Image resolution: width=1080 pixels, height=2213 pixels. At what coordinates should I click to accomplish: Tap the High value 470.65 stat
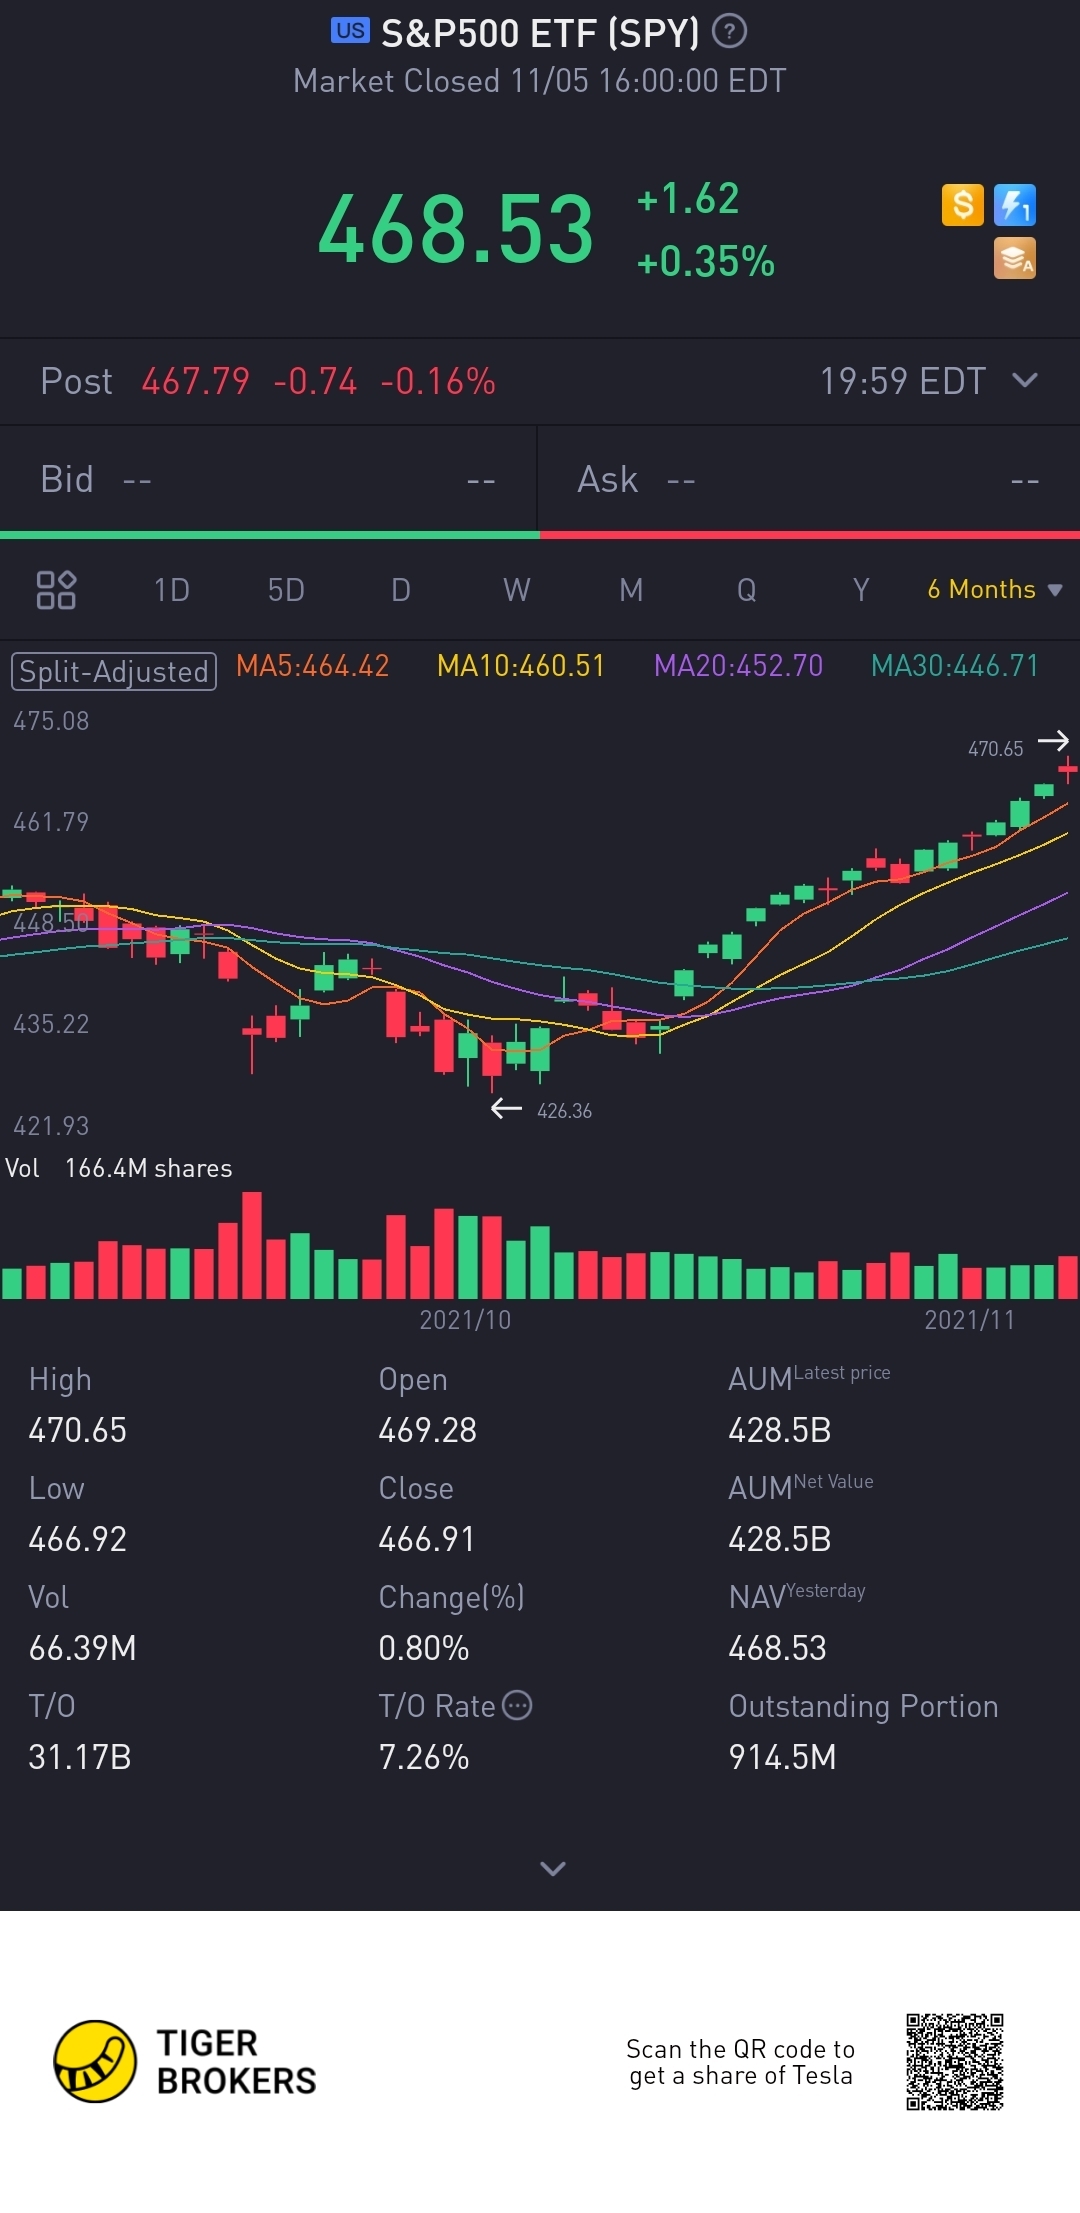coord(78,1430)
